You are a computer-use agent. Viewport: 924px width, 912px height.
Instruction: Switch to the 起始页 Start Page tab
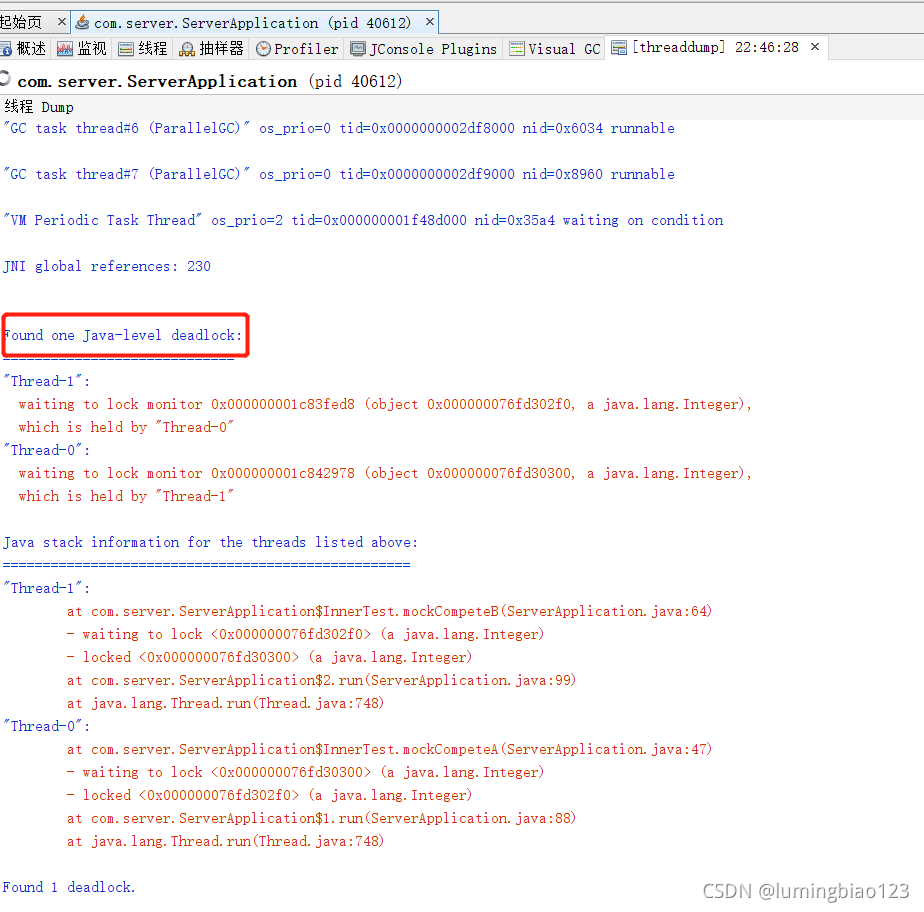20,20
